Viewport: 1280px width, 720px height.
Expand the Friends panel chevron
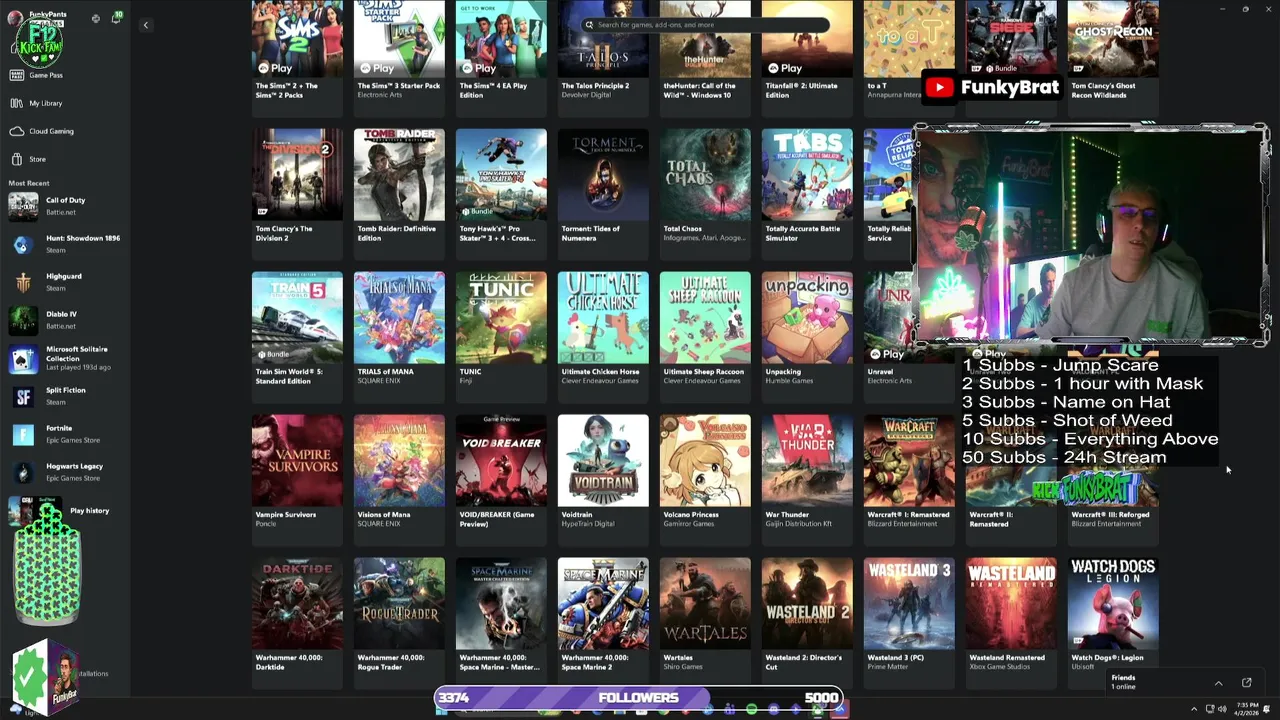[x=1218, y=683]
